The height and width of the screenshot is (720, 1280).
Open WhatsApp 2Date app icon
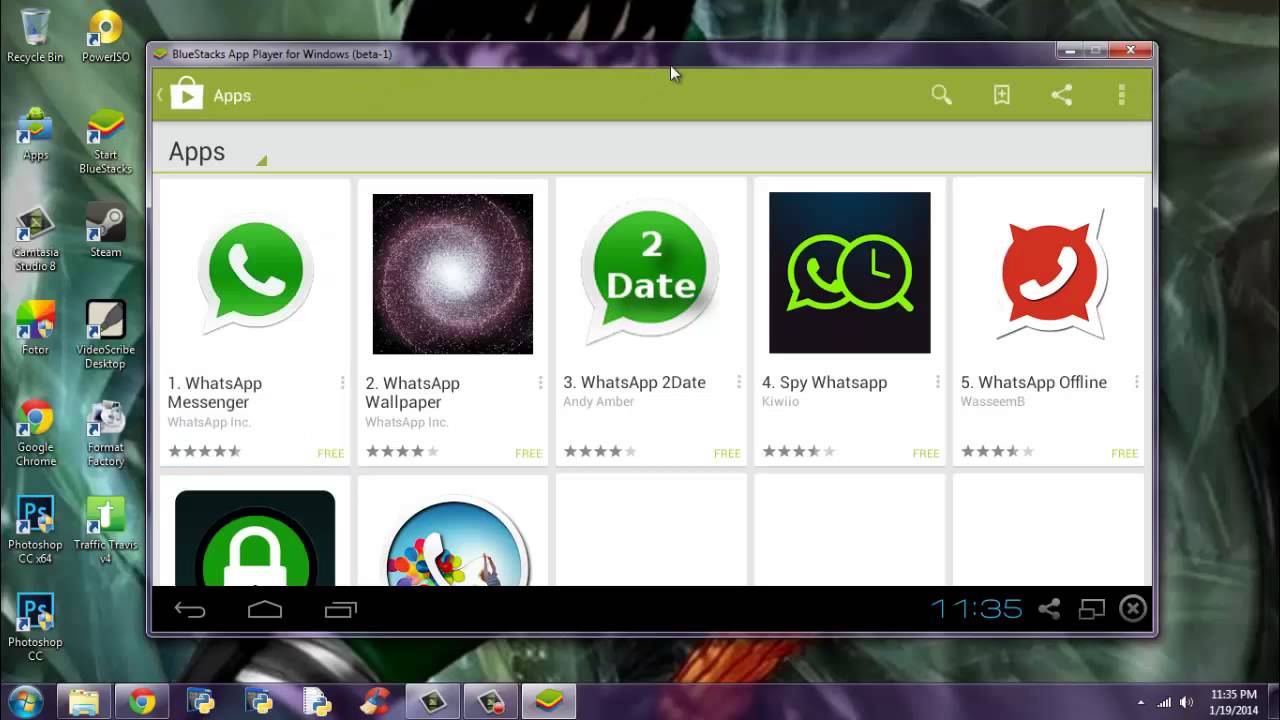[651, 273]
